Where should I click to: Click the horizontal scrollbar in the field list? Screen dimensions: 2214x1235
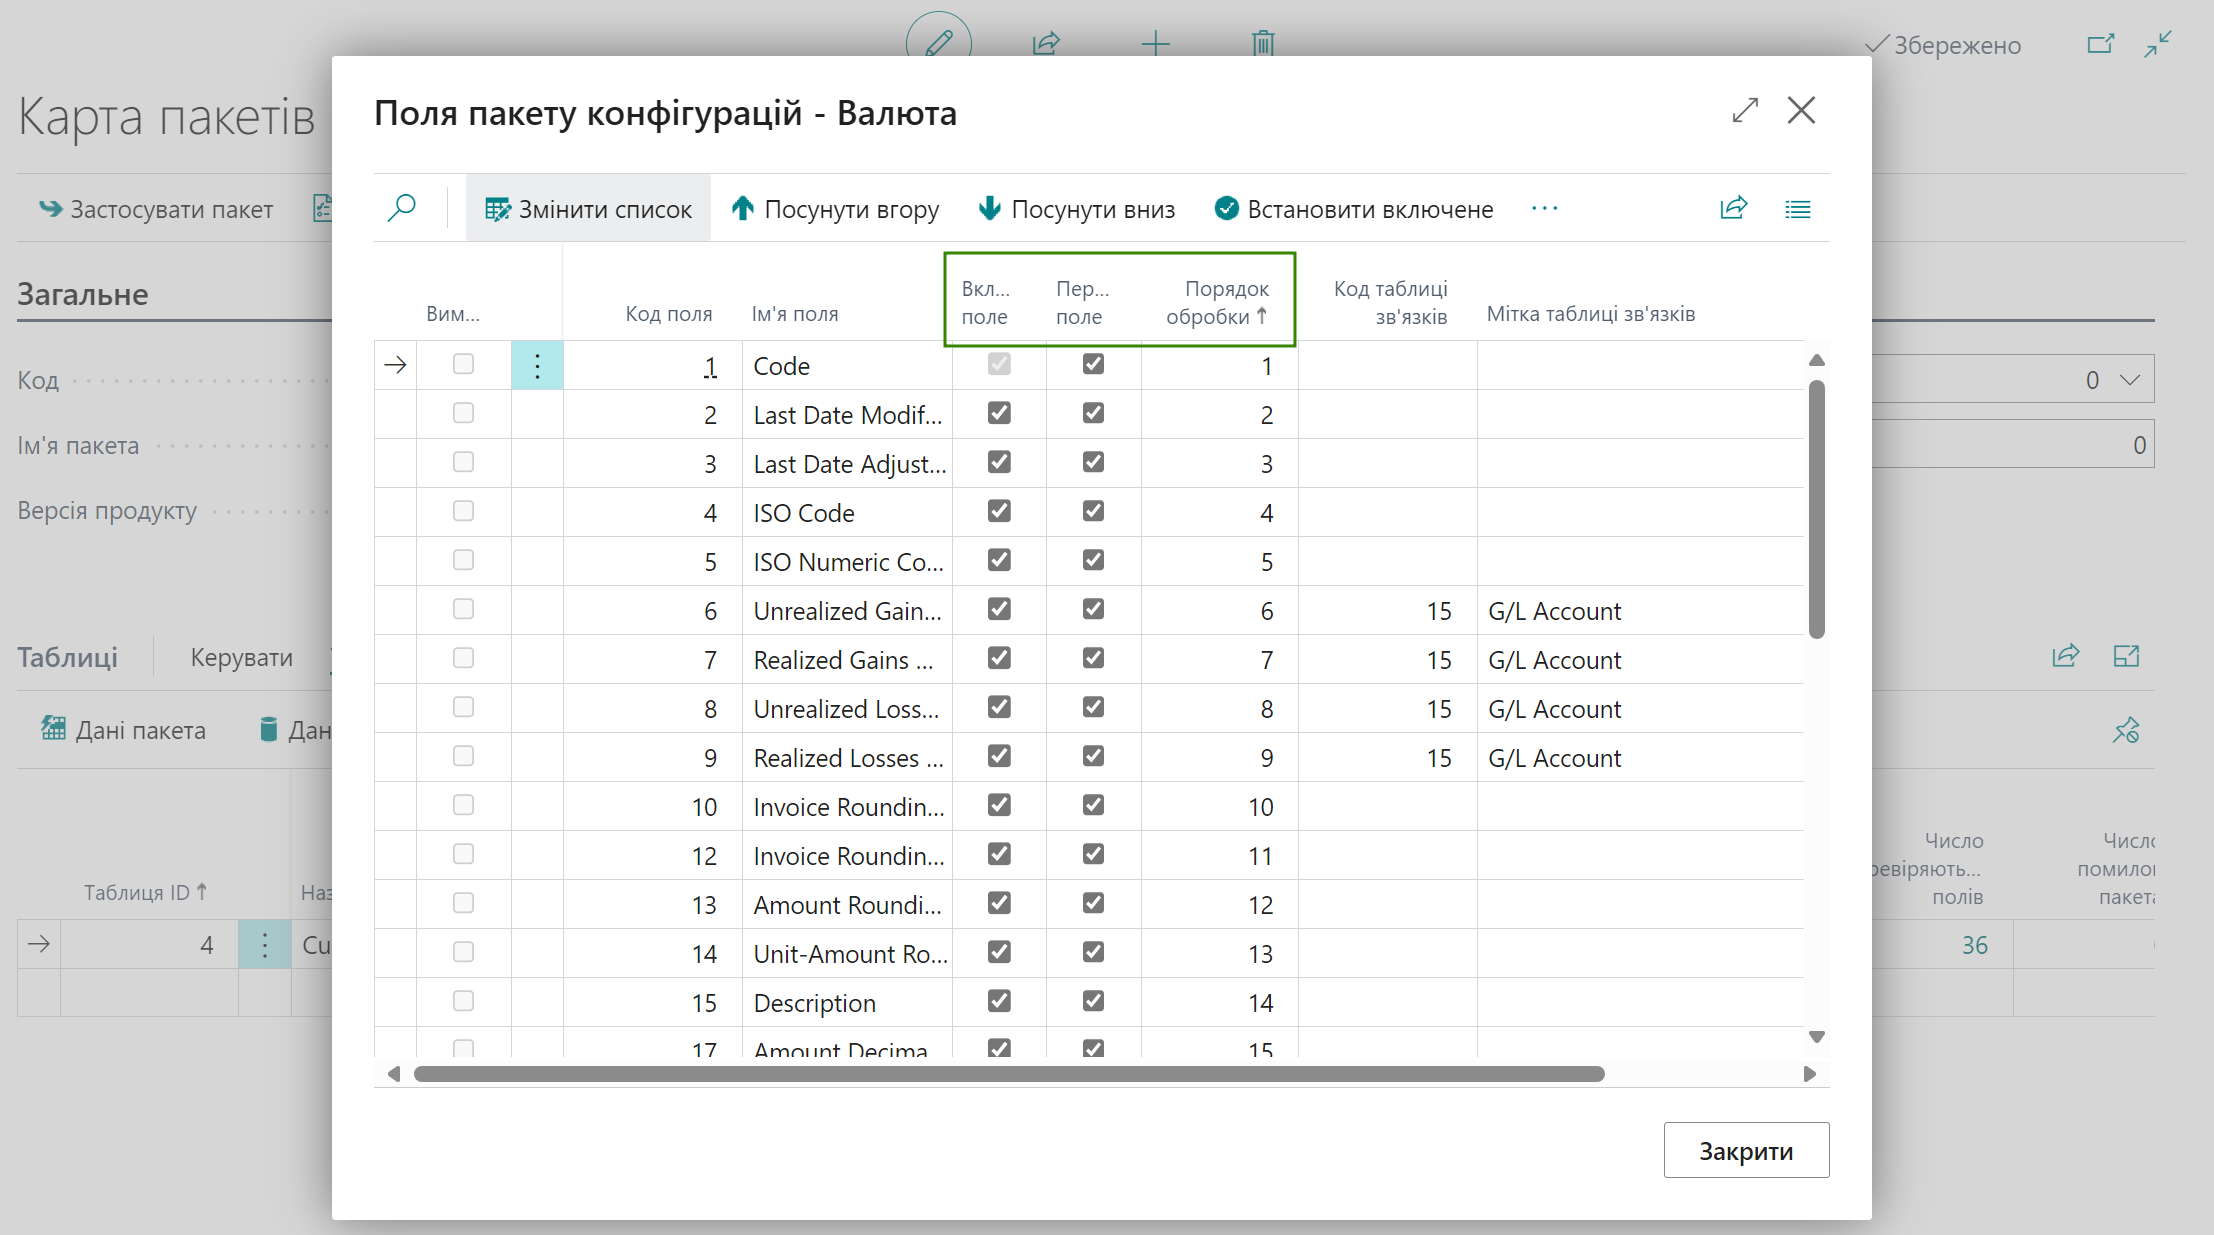(x=1008, y=1074)
